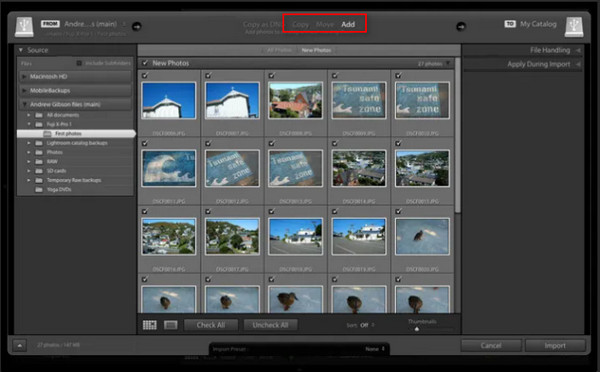The image size is (600, 372).
Task: Click the Cancel button
Action: 491,346
